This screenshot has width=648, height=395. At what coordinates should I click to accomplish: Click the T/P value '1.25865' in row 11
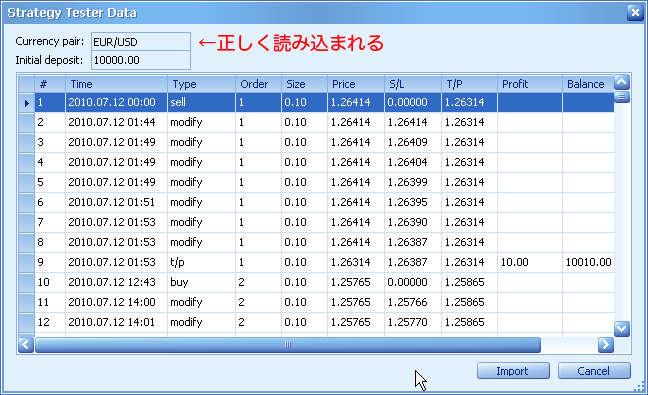click(469, 302)
